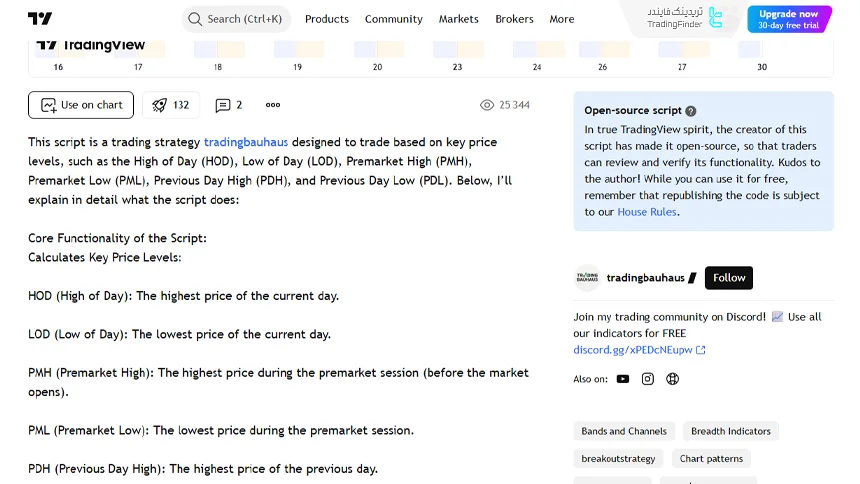This screenshot has height=484, width=860.
Task: Click the help icon beside Open-source script
Action: (691, 111)
